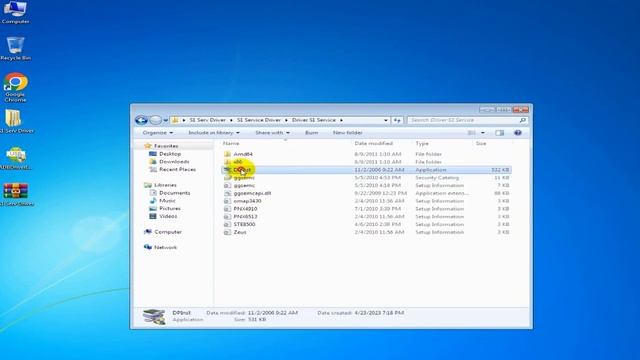Sort files by the Name column header
The image size is (640, 360).
(x=231, y=143)
